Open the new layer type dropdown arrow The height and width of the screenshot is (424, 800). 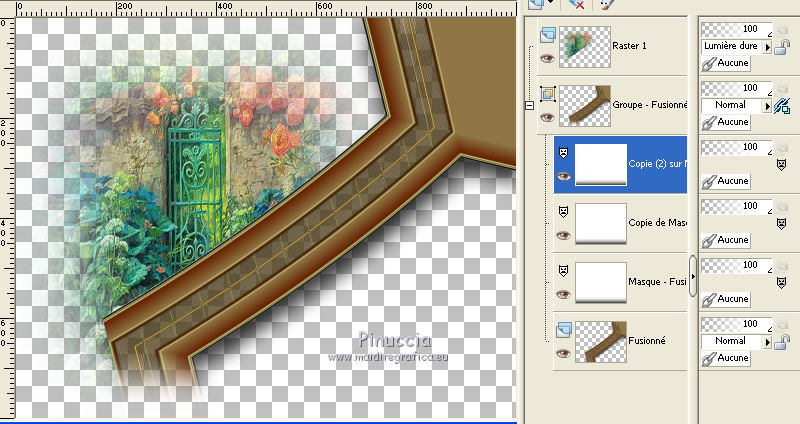click(x=550, y=3)
